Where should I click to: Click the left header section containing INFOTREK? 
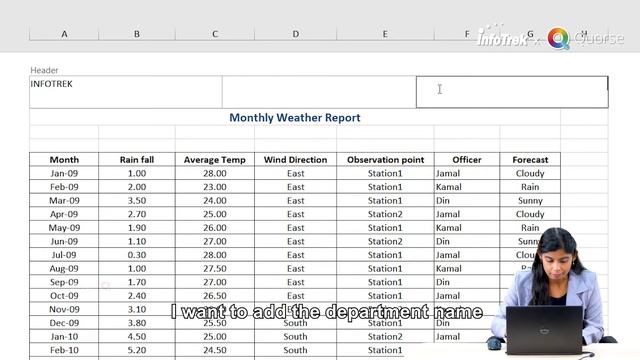[x=126, y=92]
